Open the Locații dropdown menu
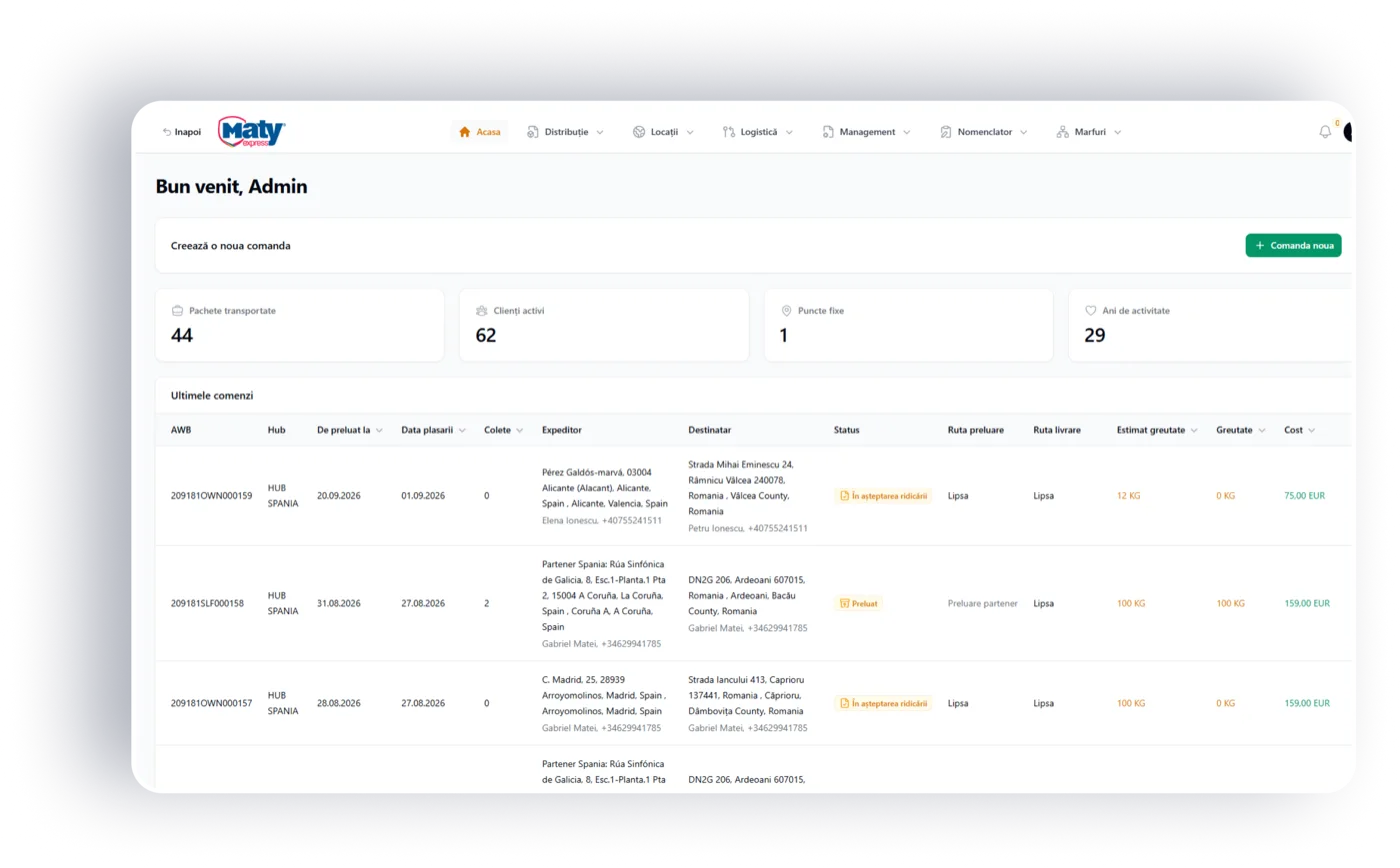This screenshot has height=868, width=1400. 664,132
